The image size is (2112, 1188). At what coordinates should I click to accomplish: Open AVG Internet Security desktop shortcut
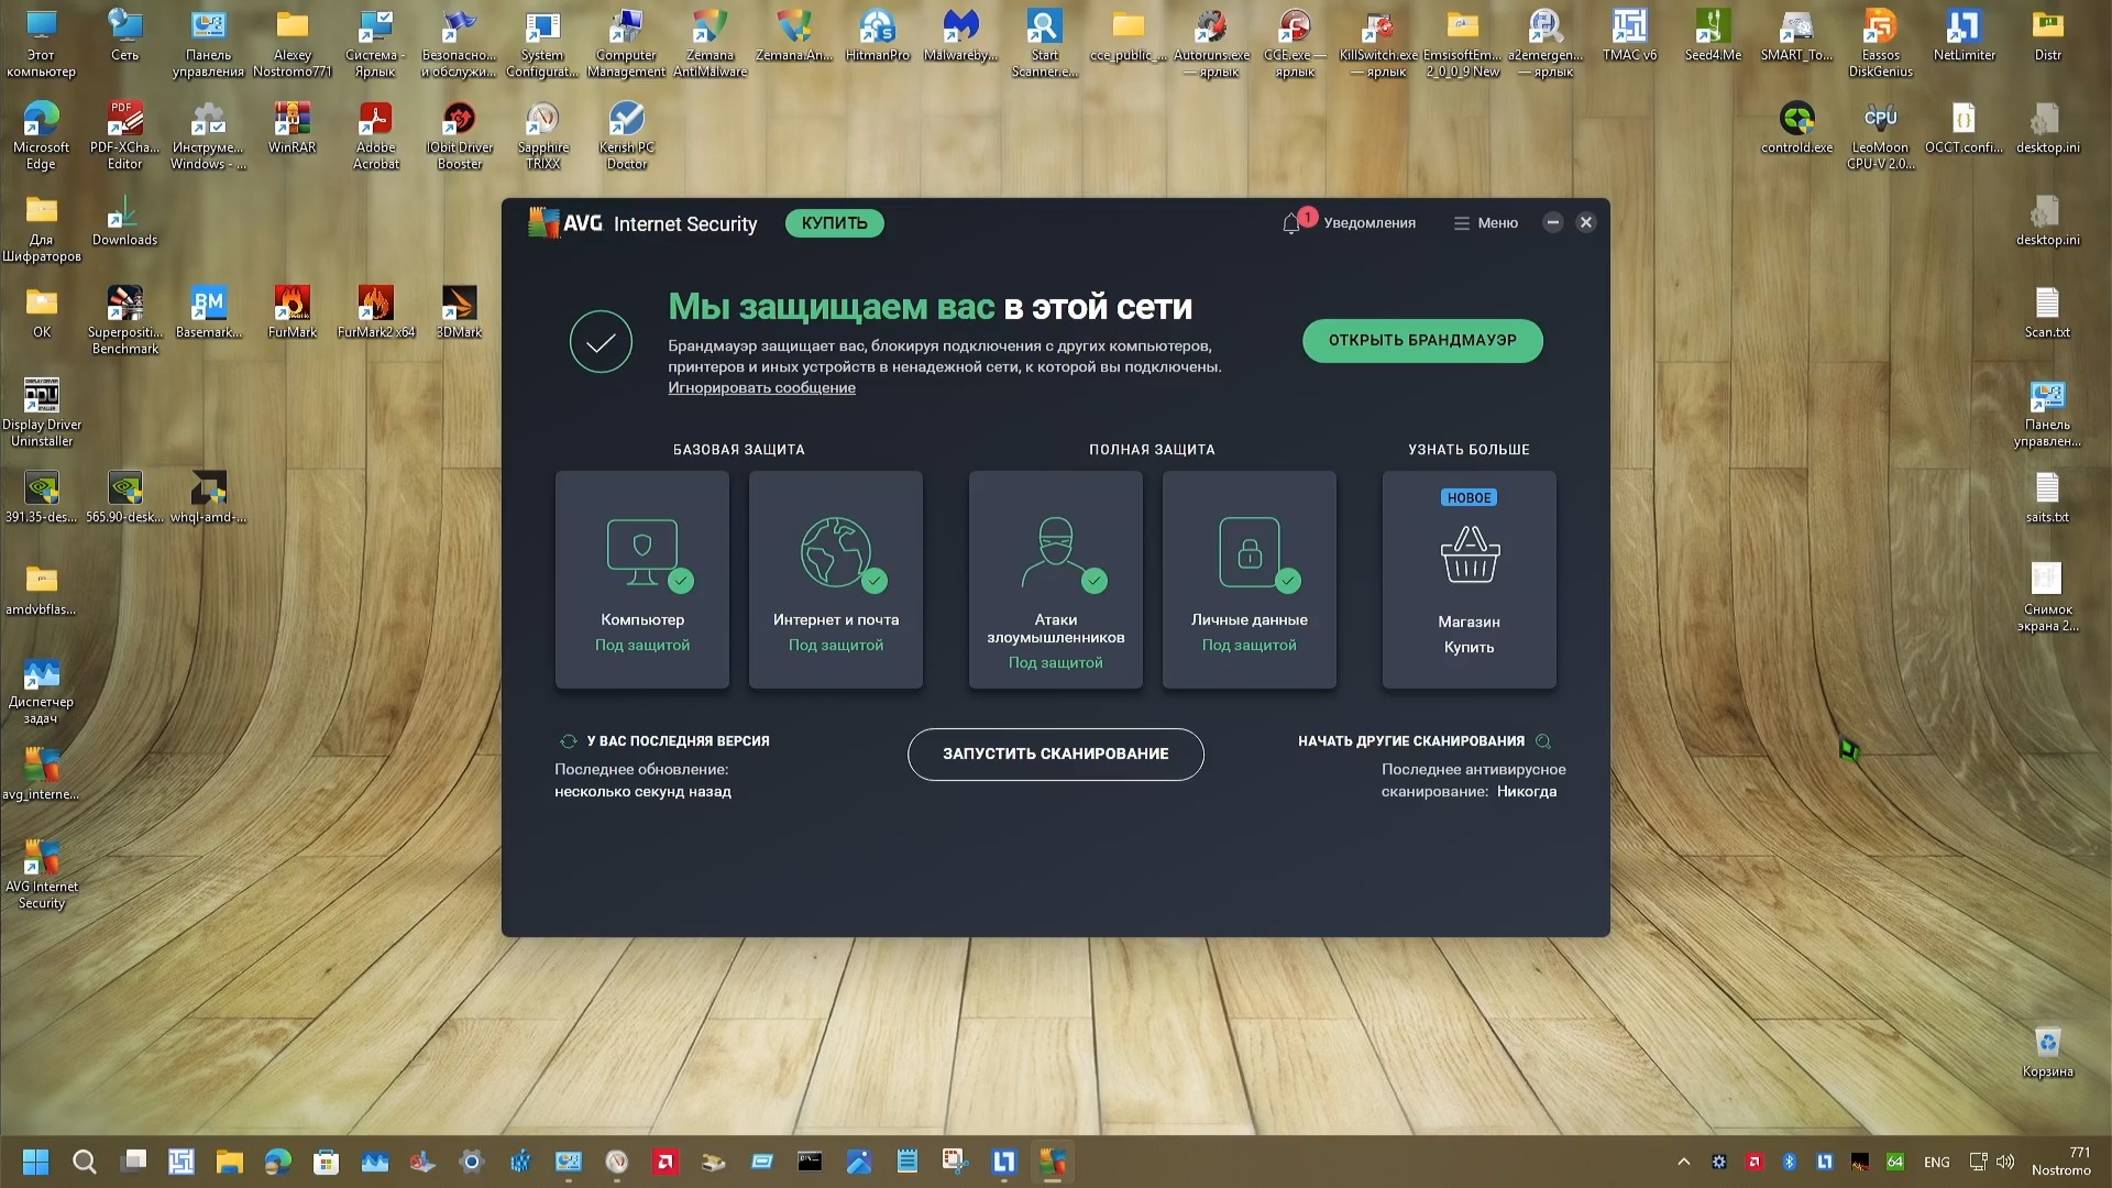41,873
